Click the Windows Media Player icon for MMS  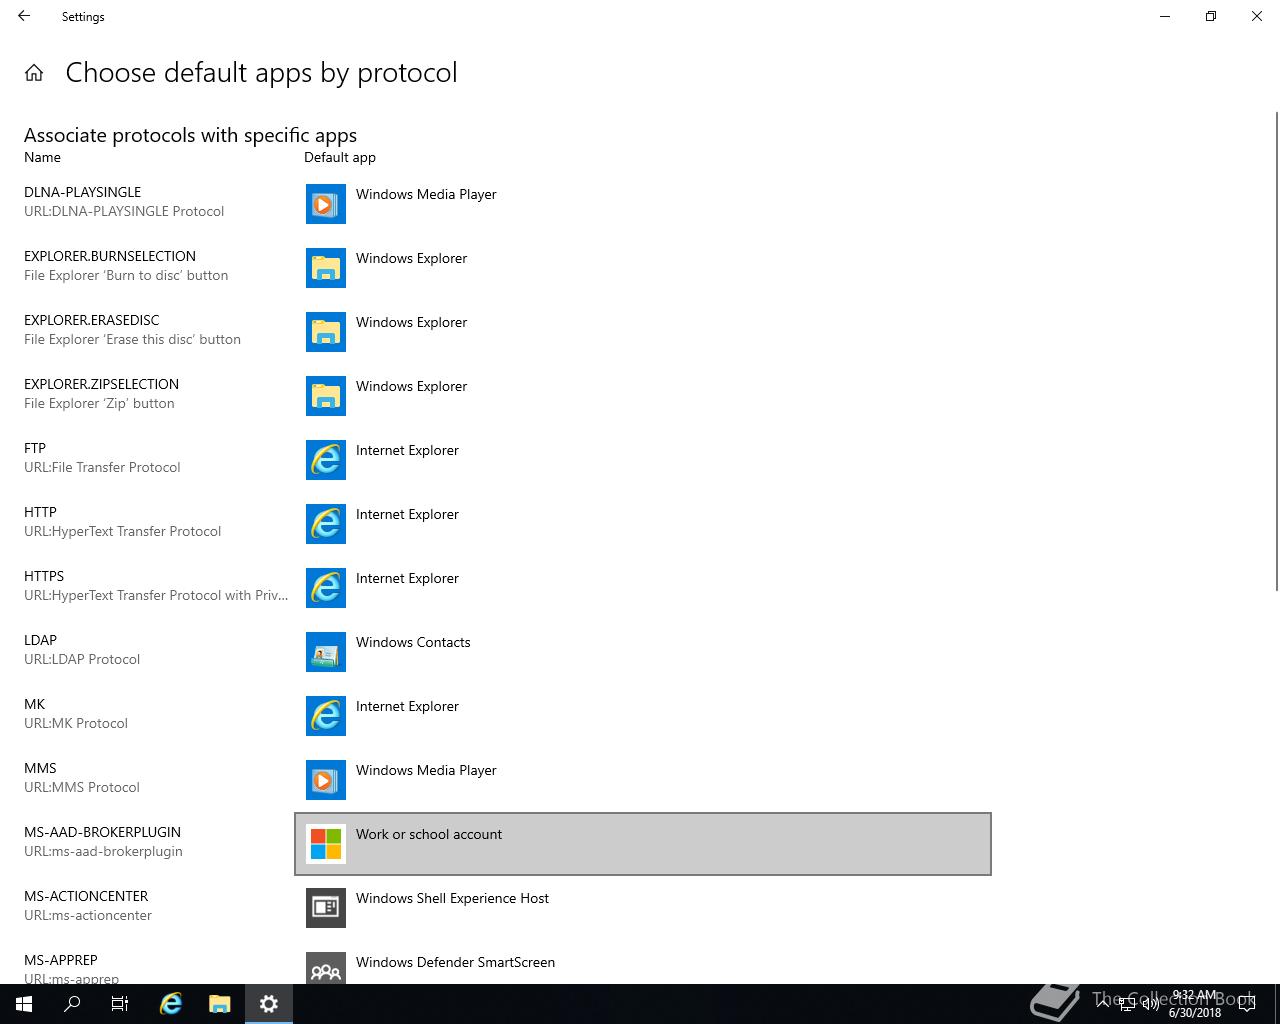pos(326,780)
